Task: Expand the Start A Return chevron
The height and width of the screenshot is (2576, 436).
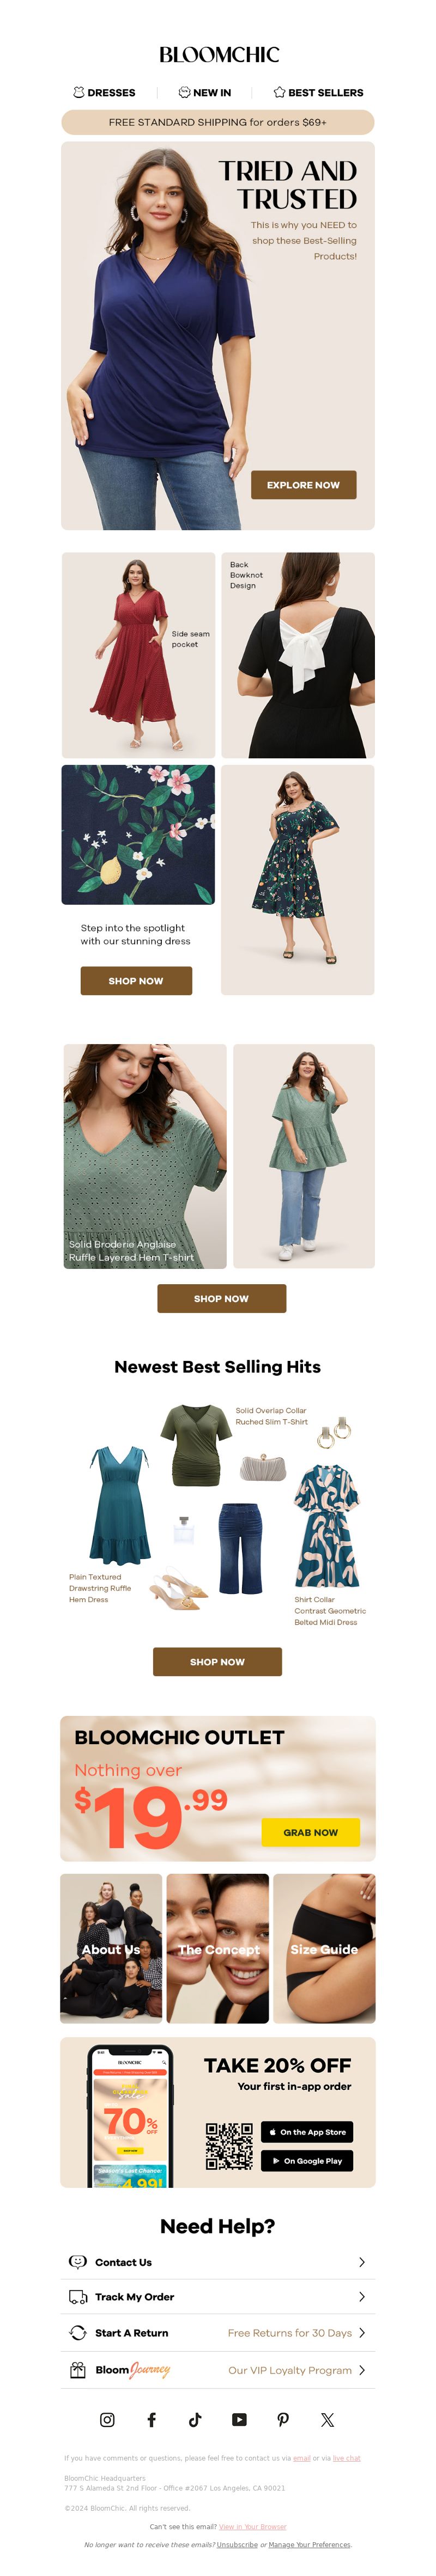Action: (x=361, y=2332)
